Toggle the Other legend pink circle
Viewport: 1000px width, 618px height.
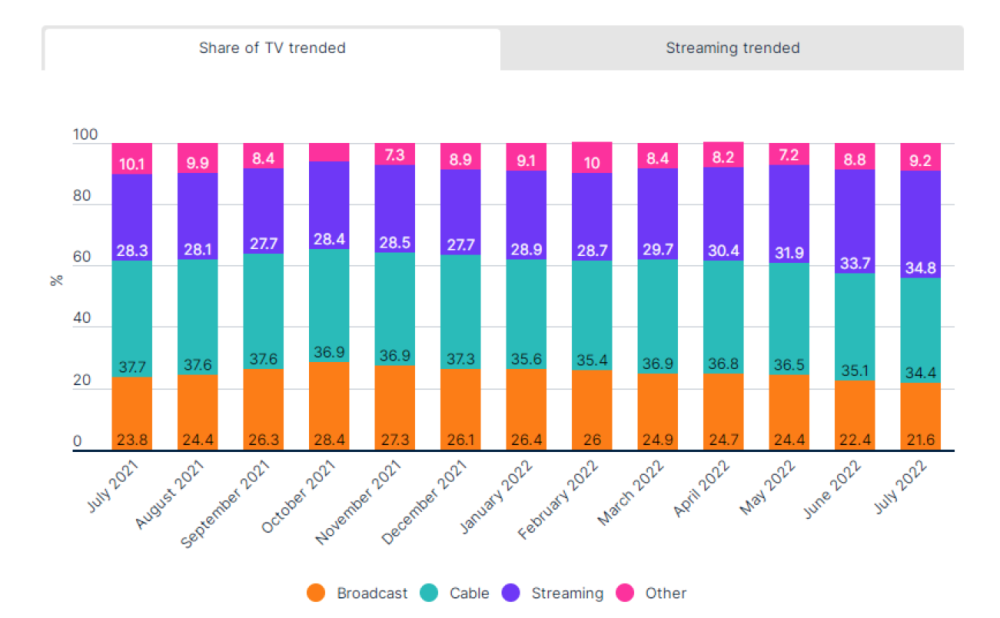625,592
